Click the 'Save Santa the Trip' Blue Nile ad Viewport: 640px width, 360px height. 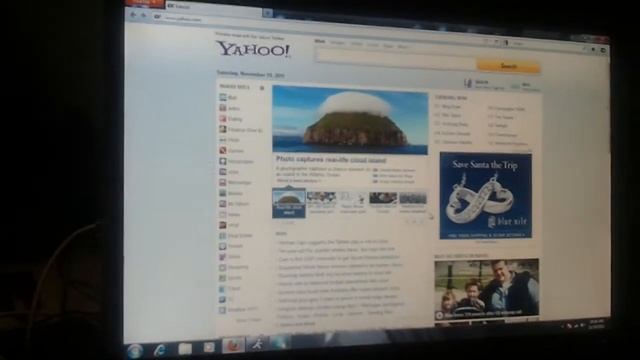point(486,196)
